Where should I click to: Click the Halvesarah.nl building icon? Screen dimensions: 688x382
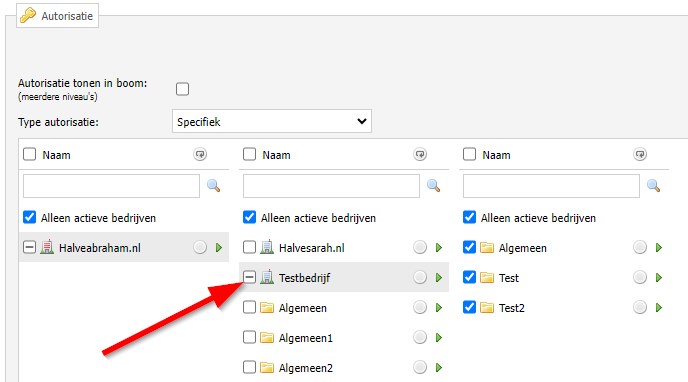point(267,247)
